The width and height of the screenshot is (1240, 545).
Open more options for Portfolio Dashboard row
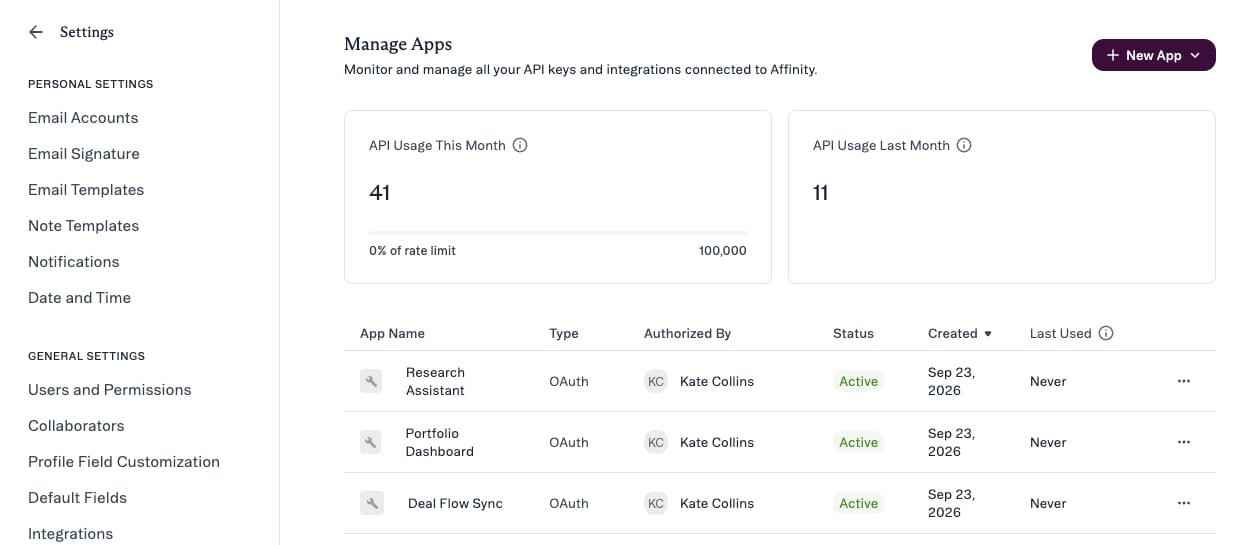click(x=1184, y=442)
